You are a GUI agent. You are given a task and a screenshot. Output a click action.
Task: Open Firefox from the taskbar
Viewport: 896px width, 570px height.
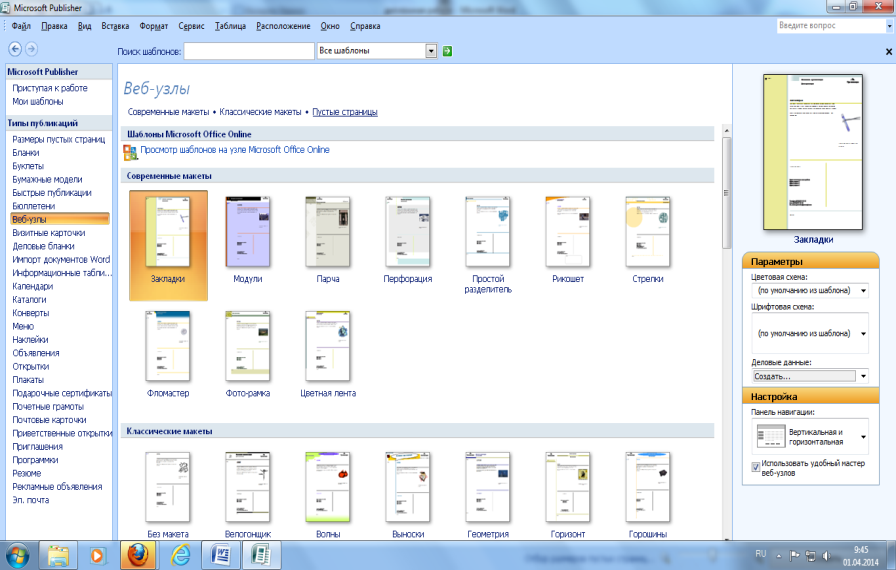point(138,555)
